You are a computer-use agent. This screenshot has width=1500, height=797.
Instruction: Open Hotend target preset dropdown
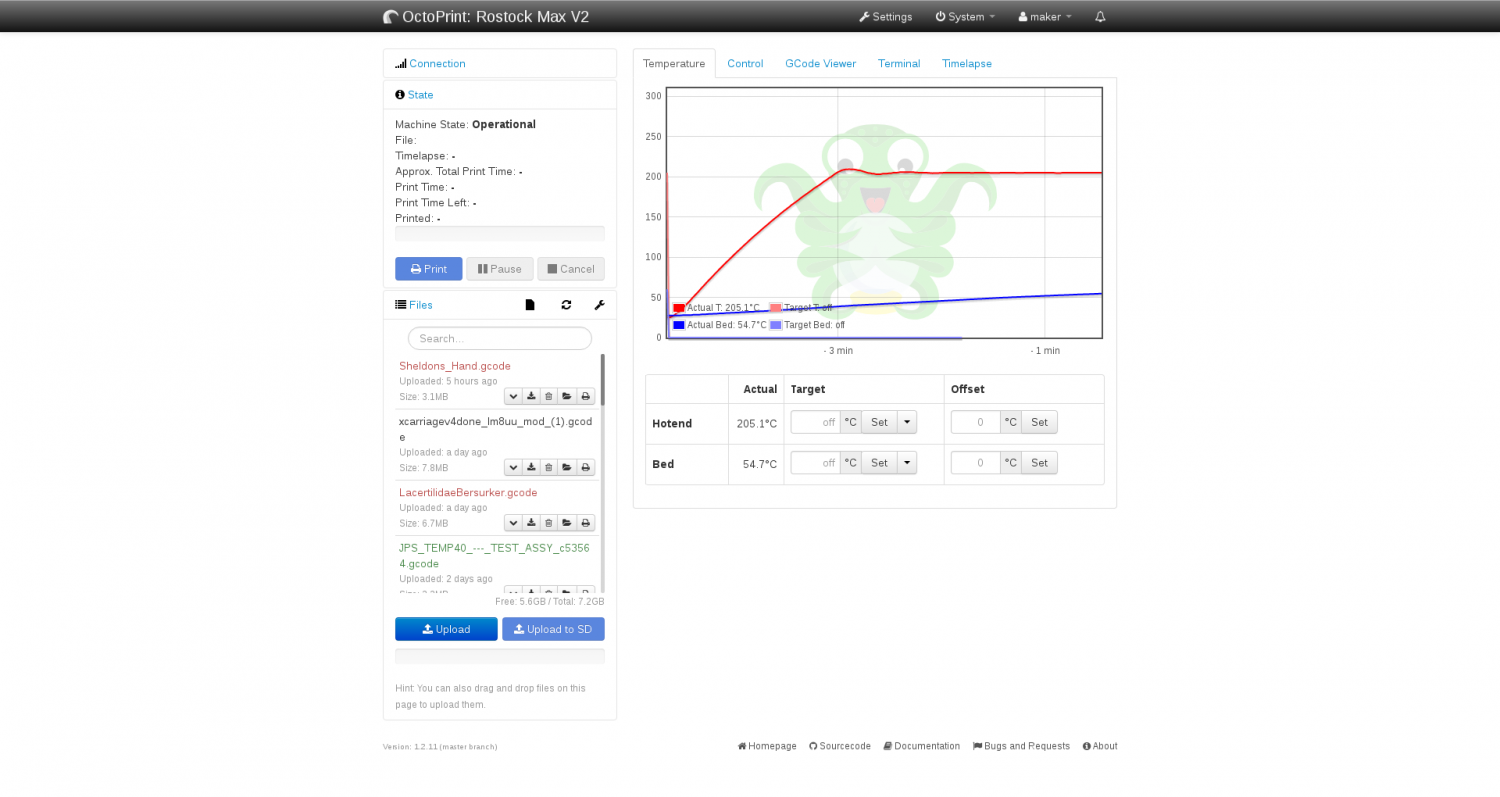(907, 422)
